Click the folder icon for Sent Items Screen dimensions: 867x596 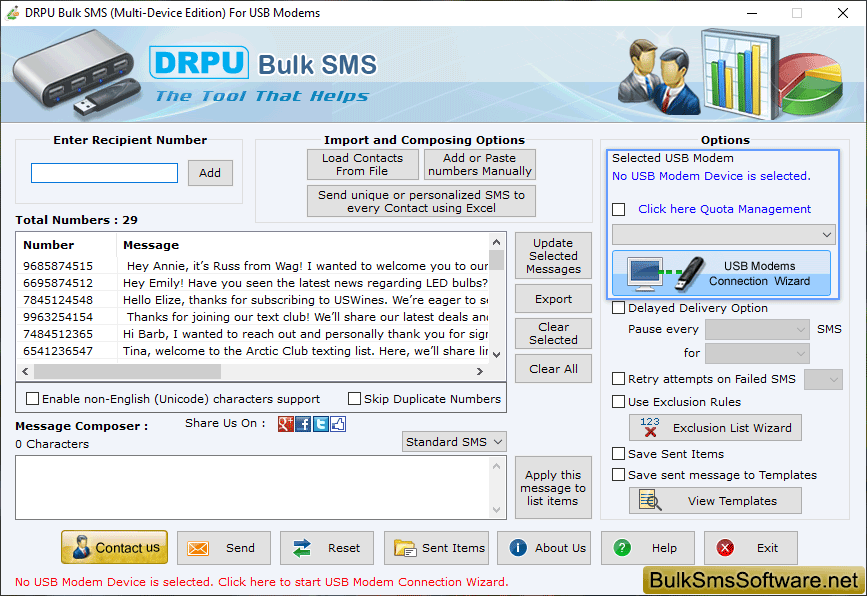(405, 548)
